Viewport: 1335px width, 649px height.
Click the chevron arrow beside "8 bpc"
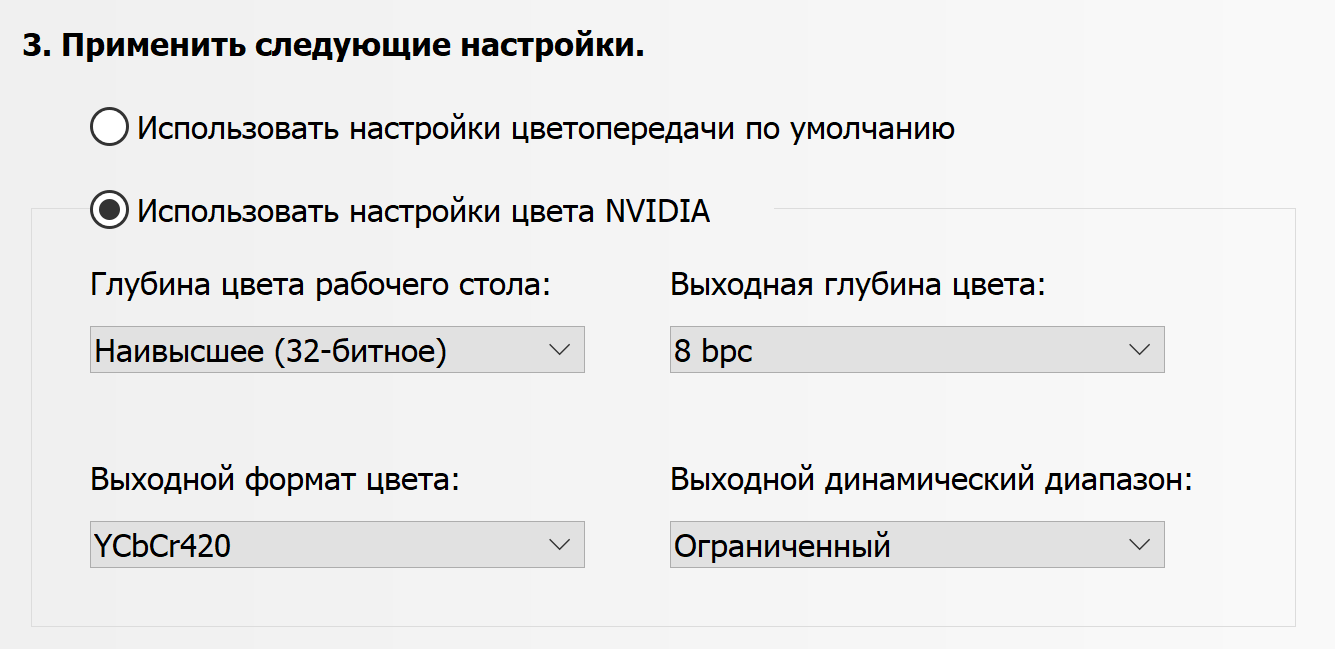tap(1139, 350)
